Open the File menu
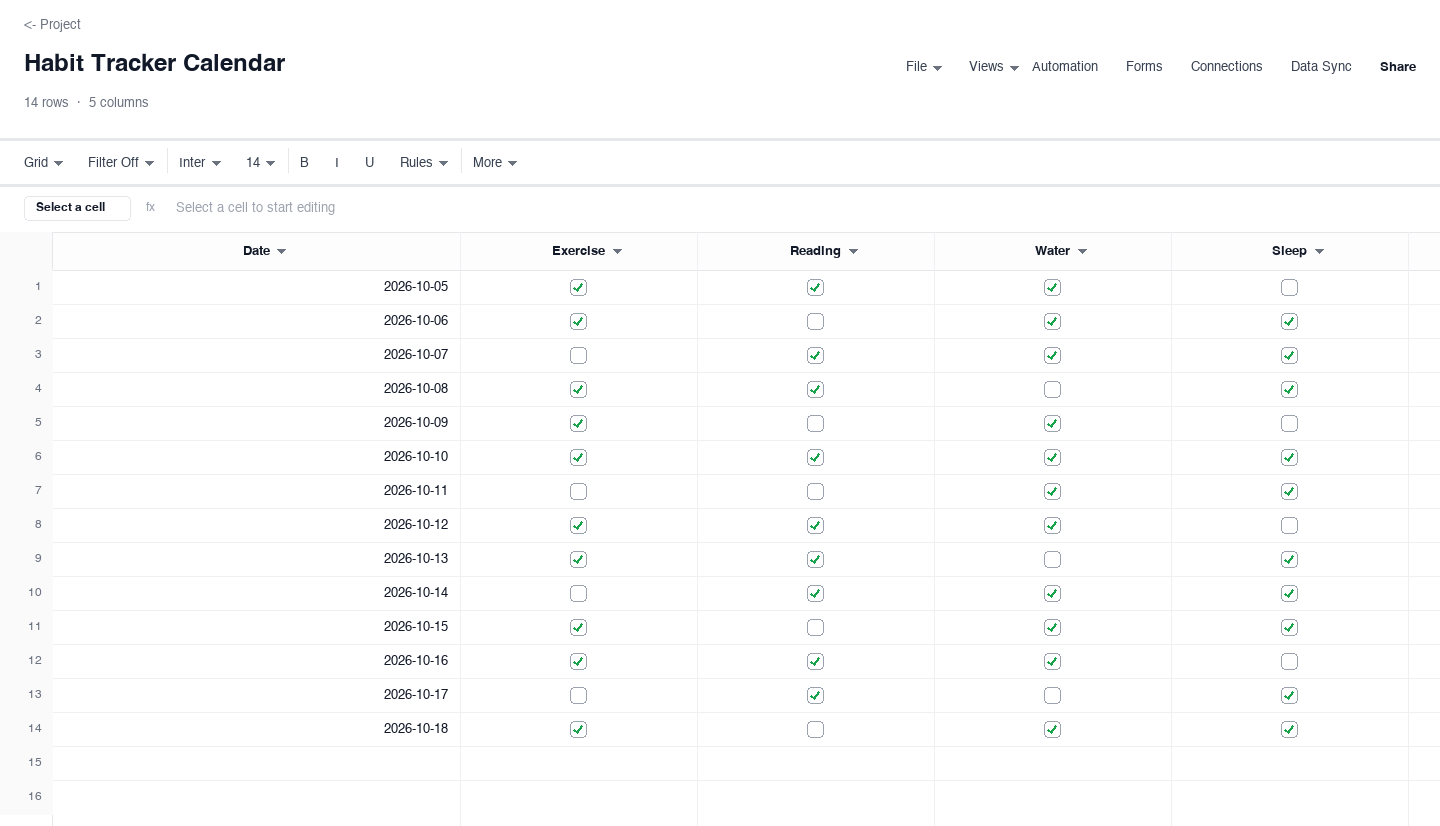This screenshot has width=1440, height=826. [x=924, y=67]
